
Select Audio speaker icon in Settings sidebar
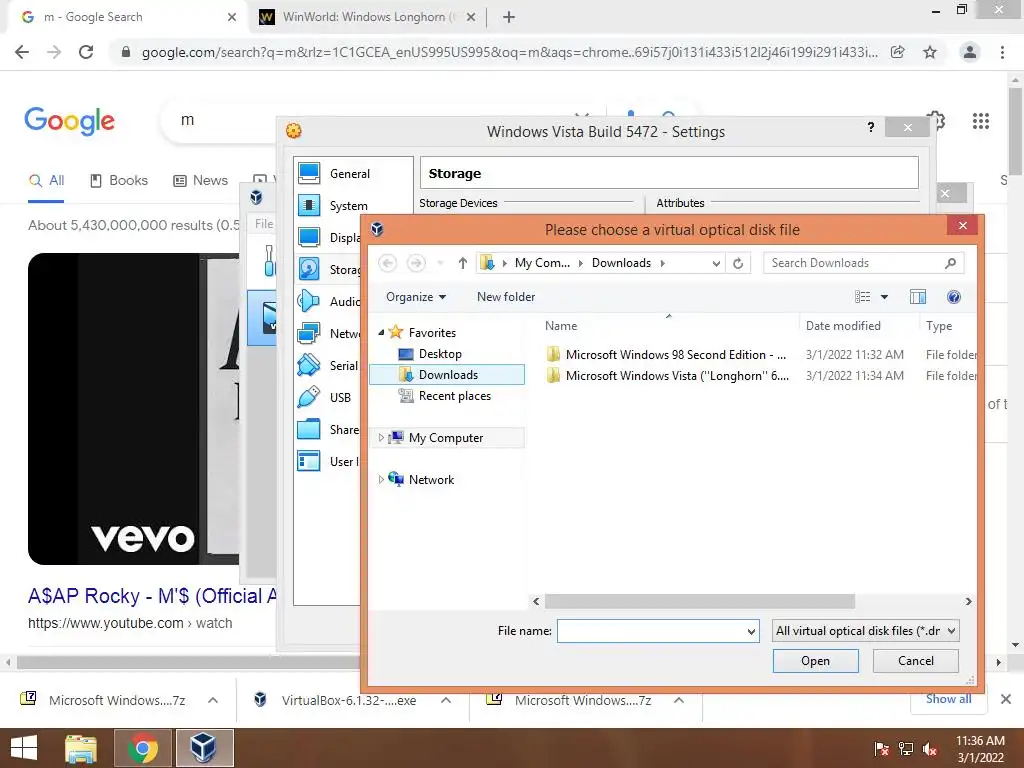pyautogui.click(x=309, y=301)
